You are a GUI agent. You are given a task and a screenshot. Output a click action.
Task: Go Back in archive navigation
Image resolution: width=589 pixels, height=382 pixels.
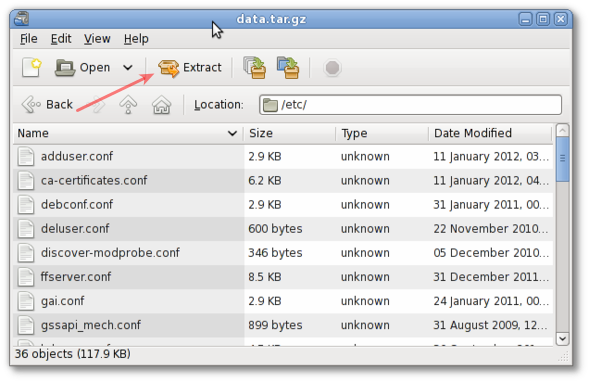47,104
